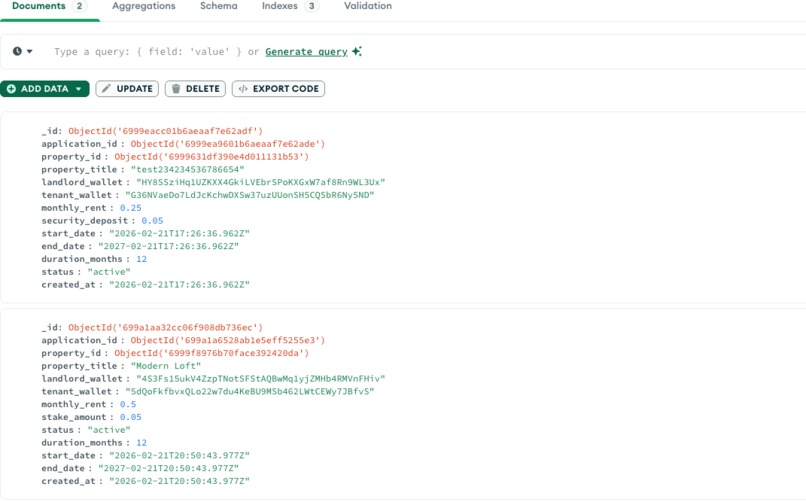Screen dimensions: 806x502
Task: Open the Schema tab
Action: (x=218, y=6)
